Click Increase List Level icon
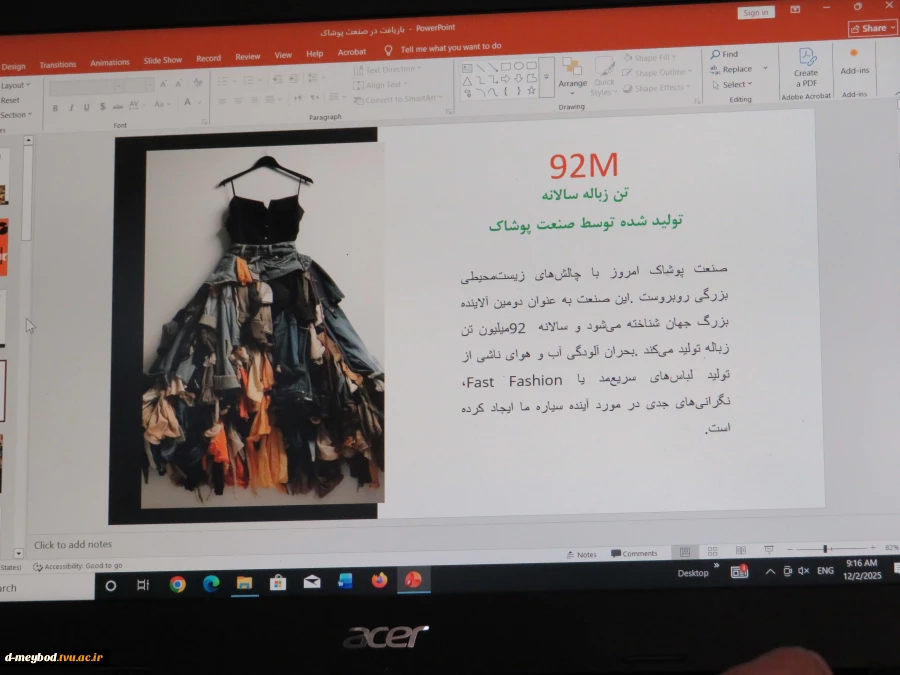 [x=294, y=79]
